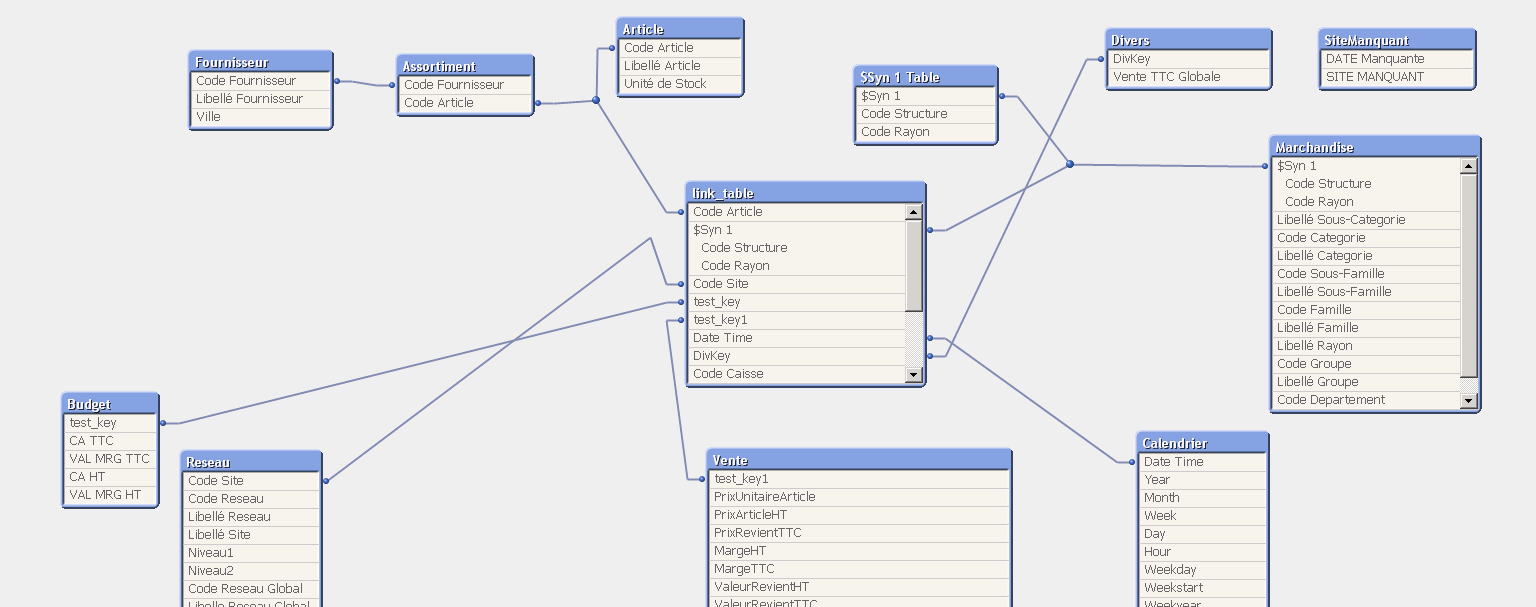Click Code Categorie in Marchandise
Viewport: 1536px width, 607px height.
point(1367,238)
